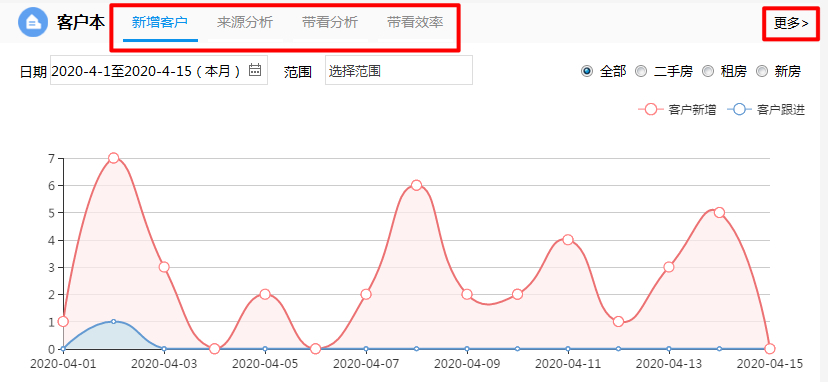
Task: Click the blue 客户本 house icon
Action: coord(33,22)
